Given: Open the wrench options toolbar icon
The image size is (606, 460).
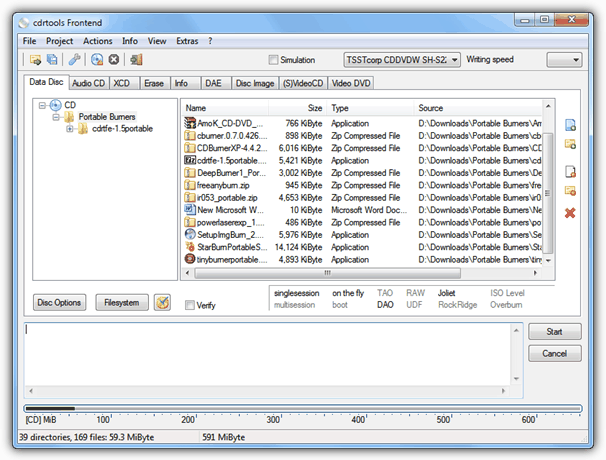Looking at the screenshot, I should click(x=74, y=60).
